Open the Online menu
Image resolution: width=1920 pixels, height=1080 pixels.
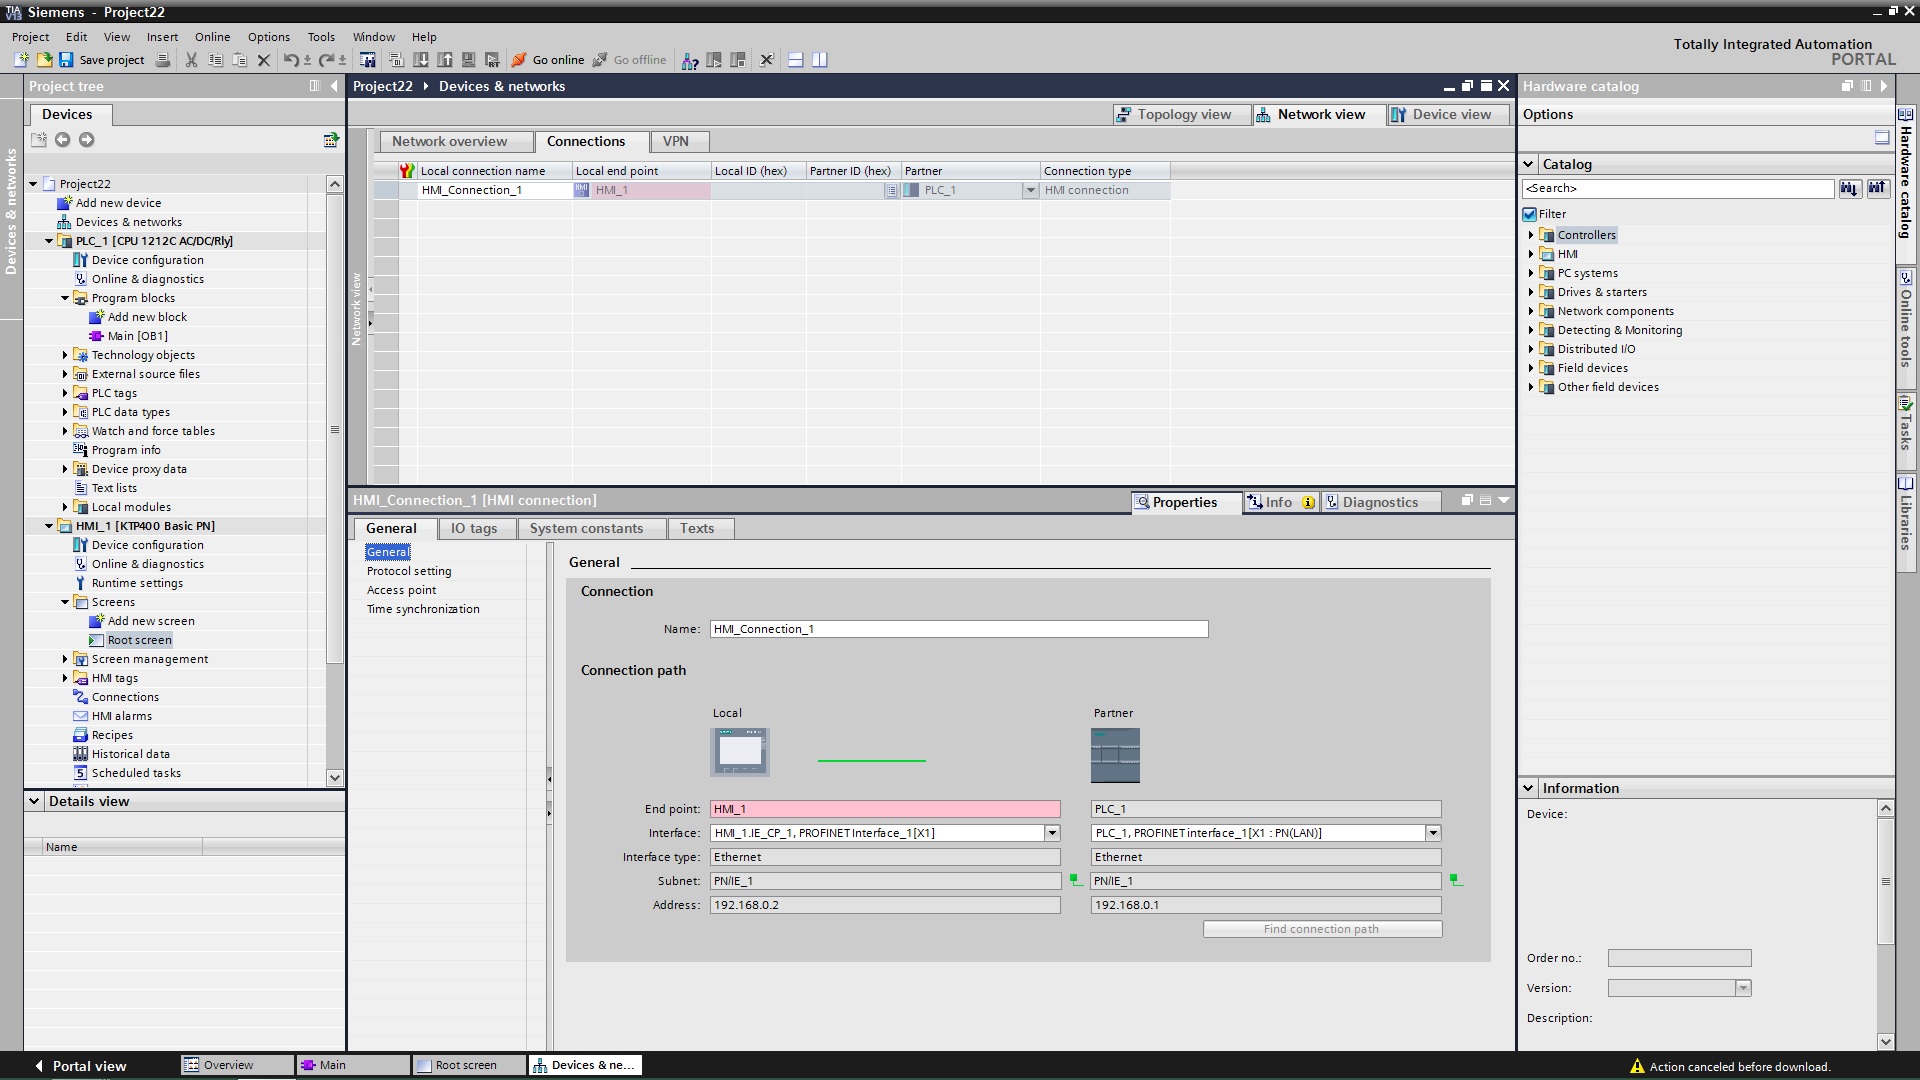click(212, 37)
